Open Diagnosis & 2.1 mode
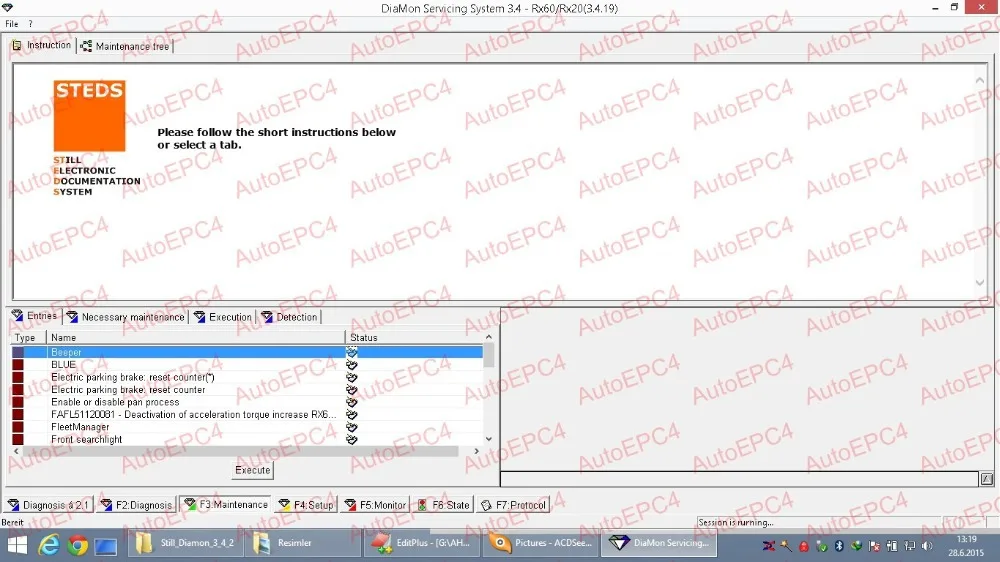 [49, 505]
